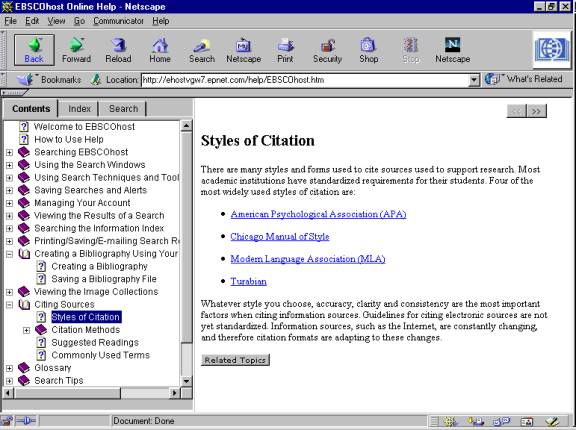Click the horizontal scrollbar thumb in contents pane

coord(67,393)
